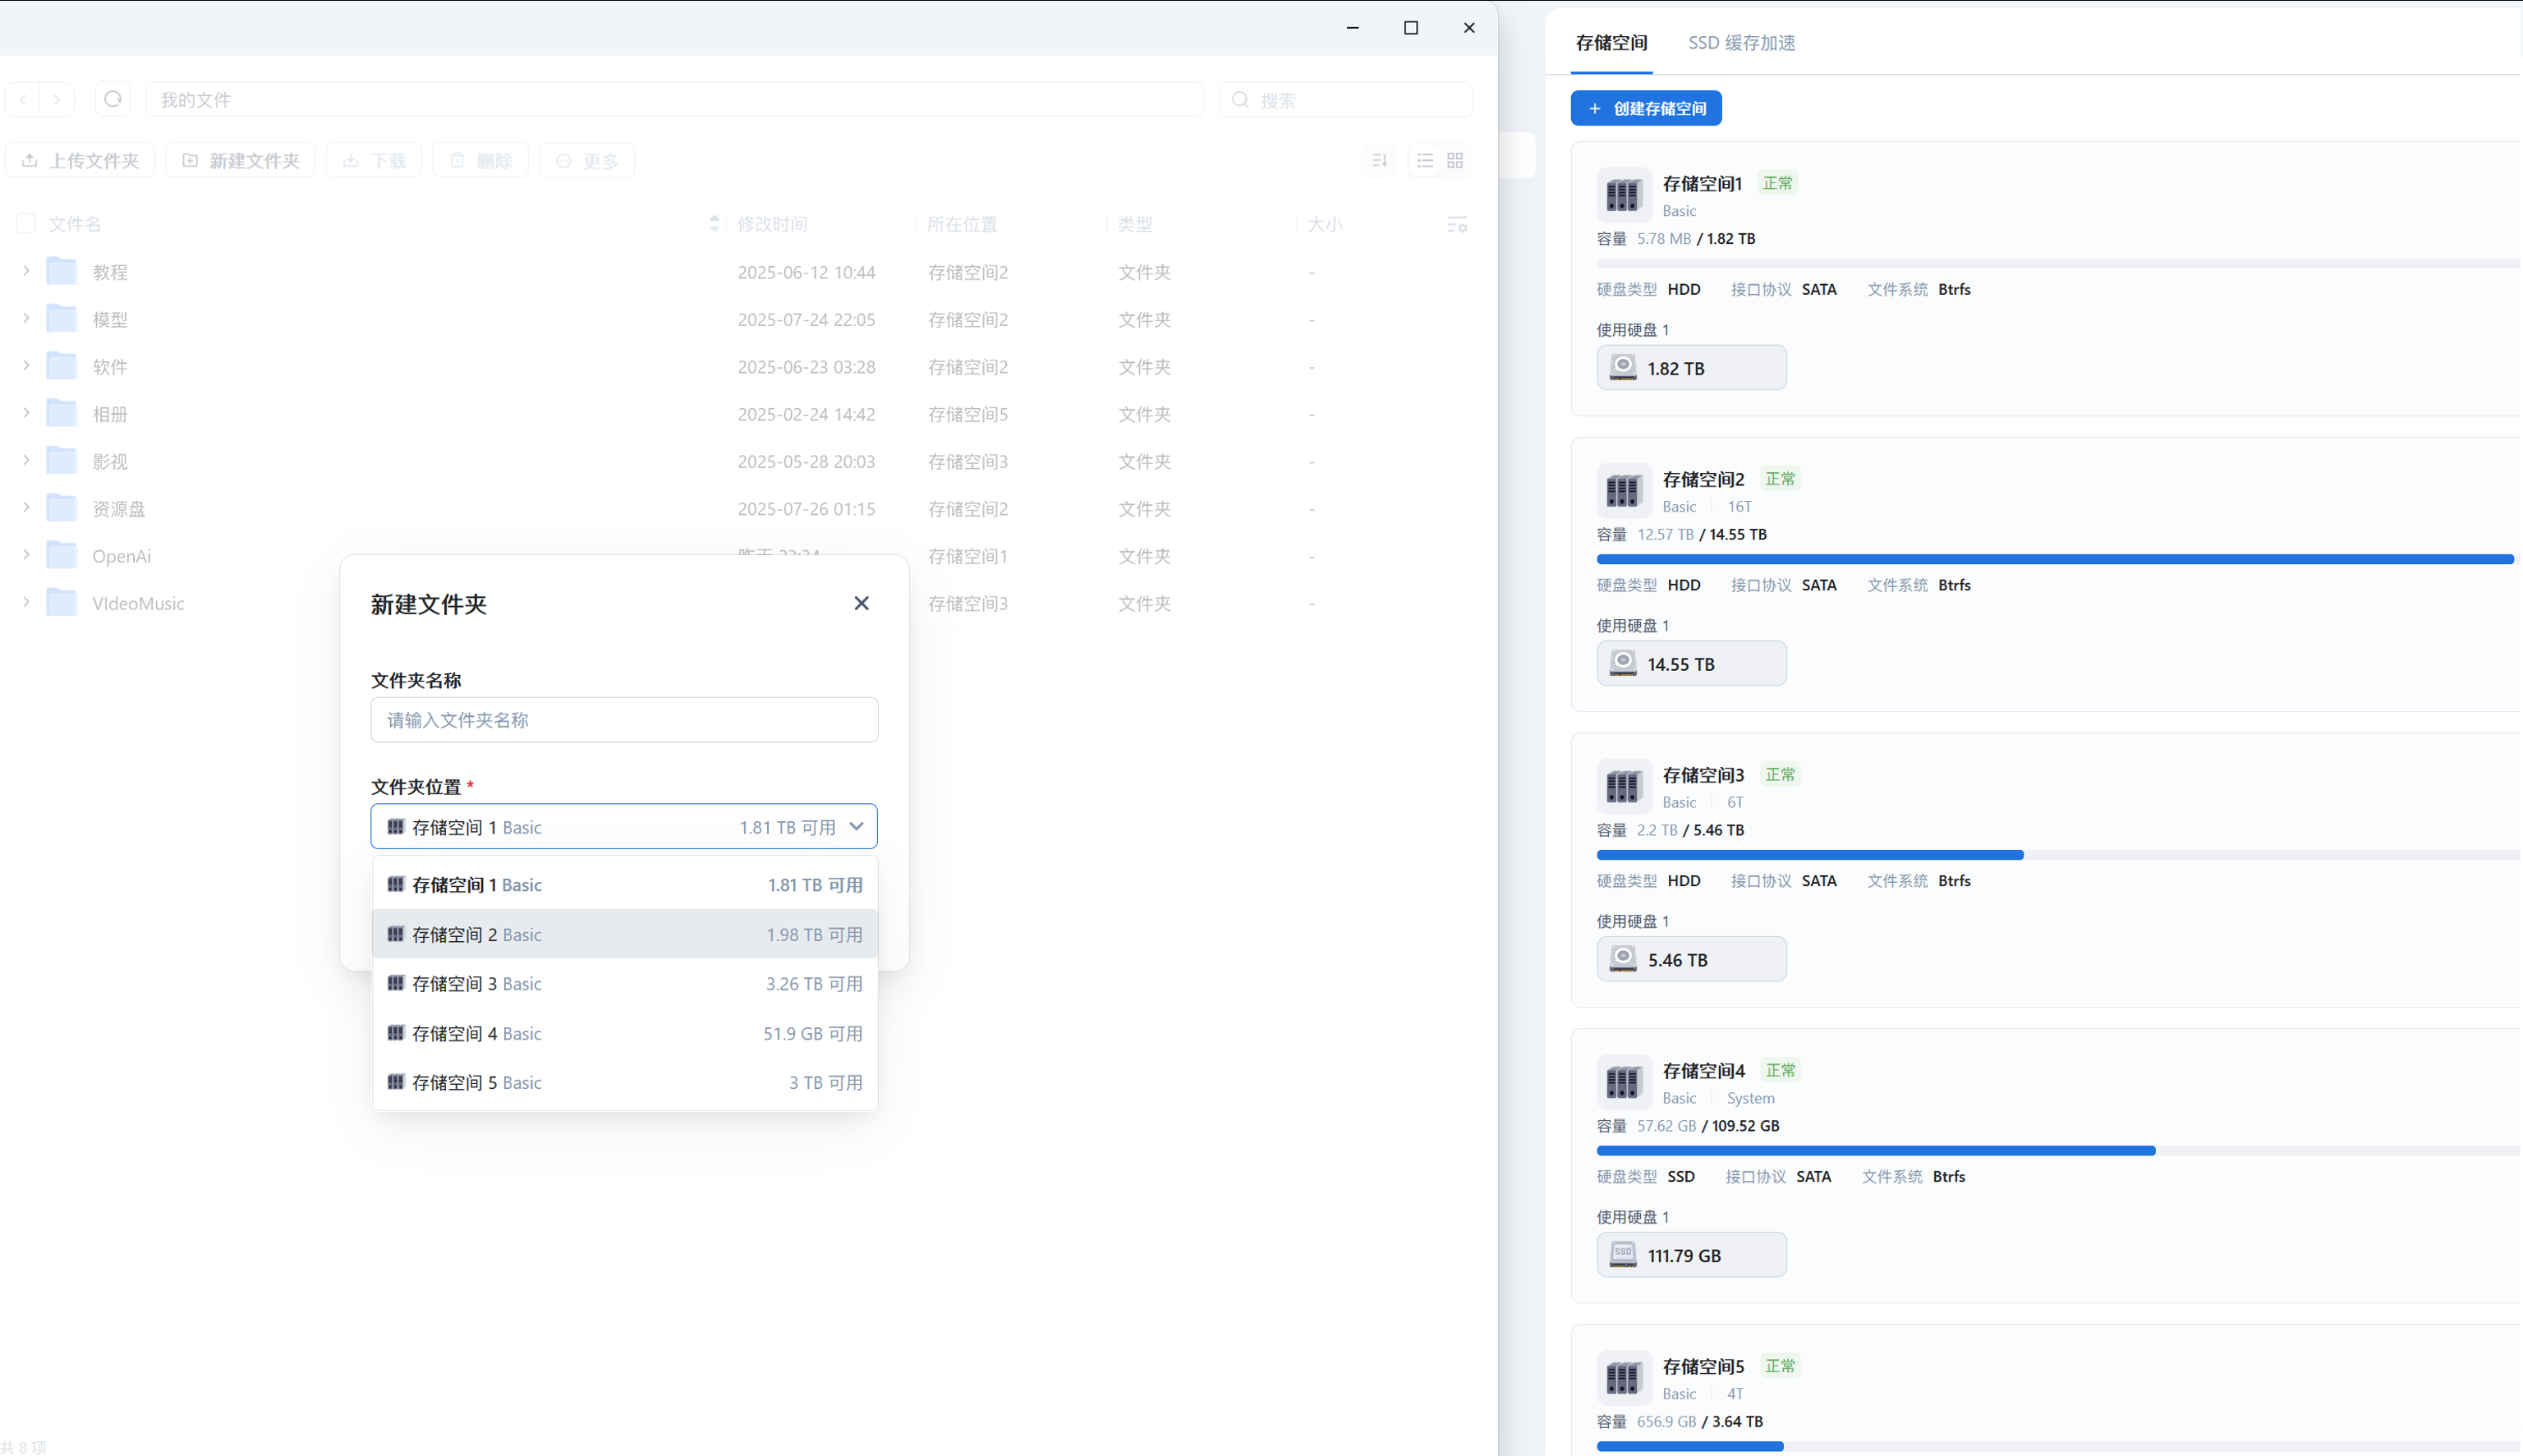Screen dimensions: 2523x1456
Task: Click the 111.79 GB SSD disk chip
Action: click(x=1691, y=1255)
